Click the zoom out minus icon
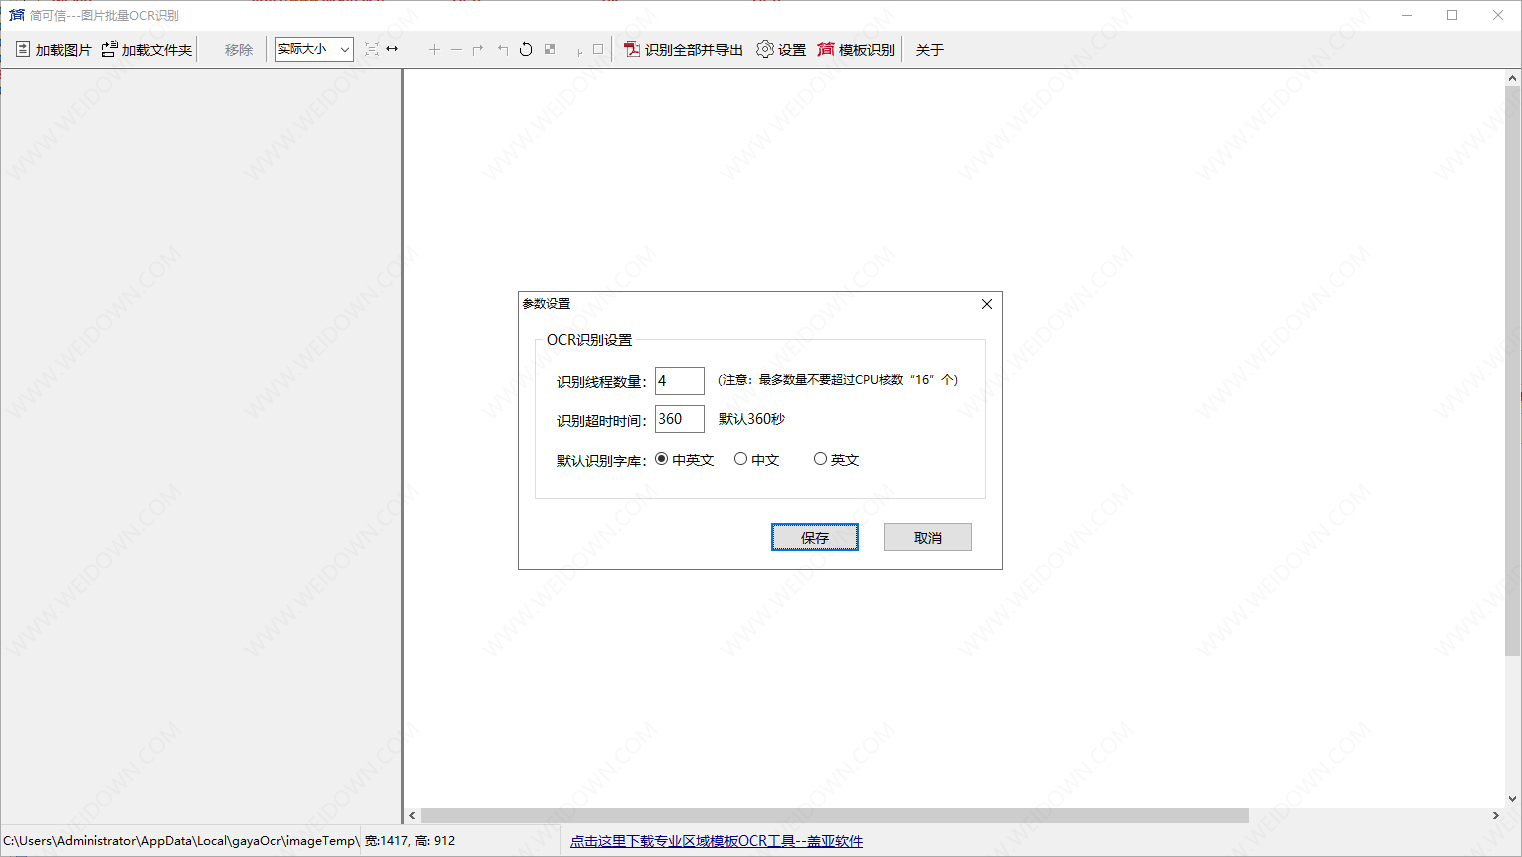The width and height of the screenshot is (1522, 857). (456, 49)
